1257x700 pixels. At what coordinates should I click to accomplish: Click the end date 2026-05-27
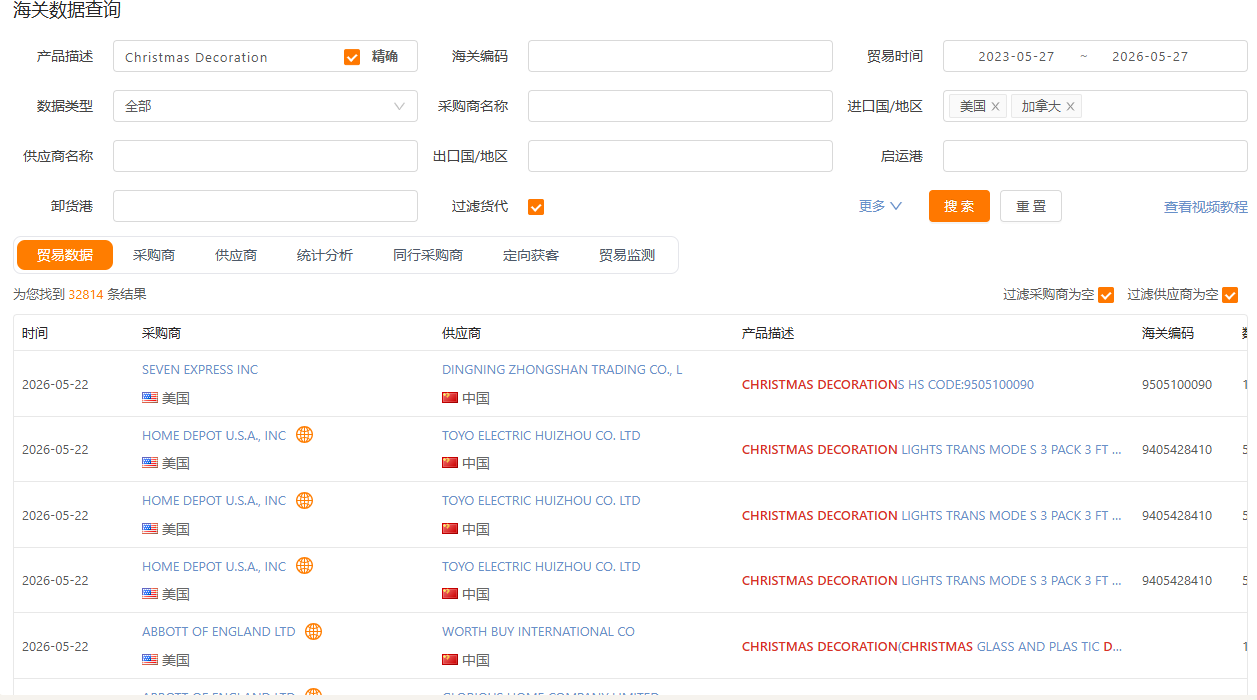tap(1150, 56)
